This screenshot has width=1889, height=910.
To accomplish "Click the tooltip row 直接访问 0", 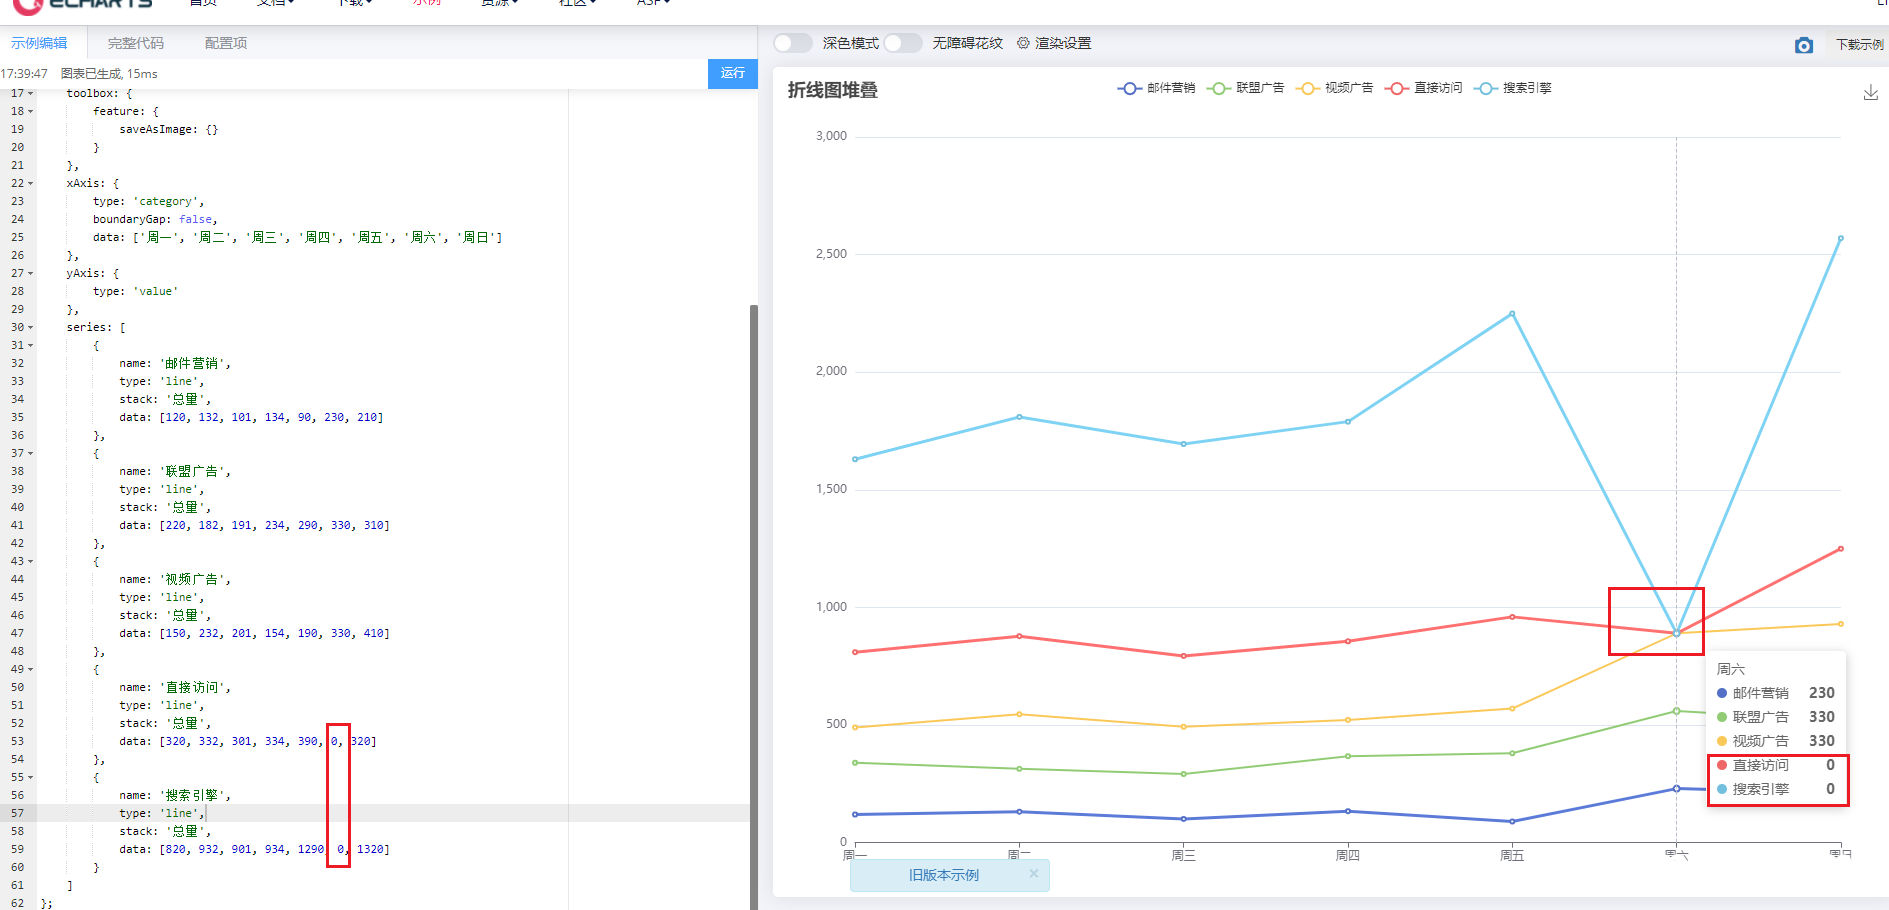I will 1776,765.
